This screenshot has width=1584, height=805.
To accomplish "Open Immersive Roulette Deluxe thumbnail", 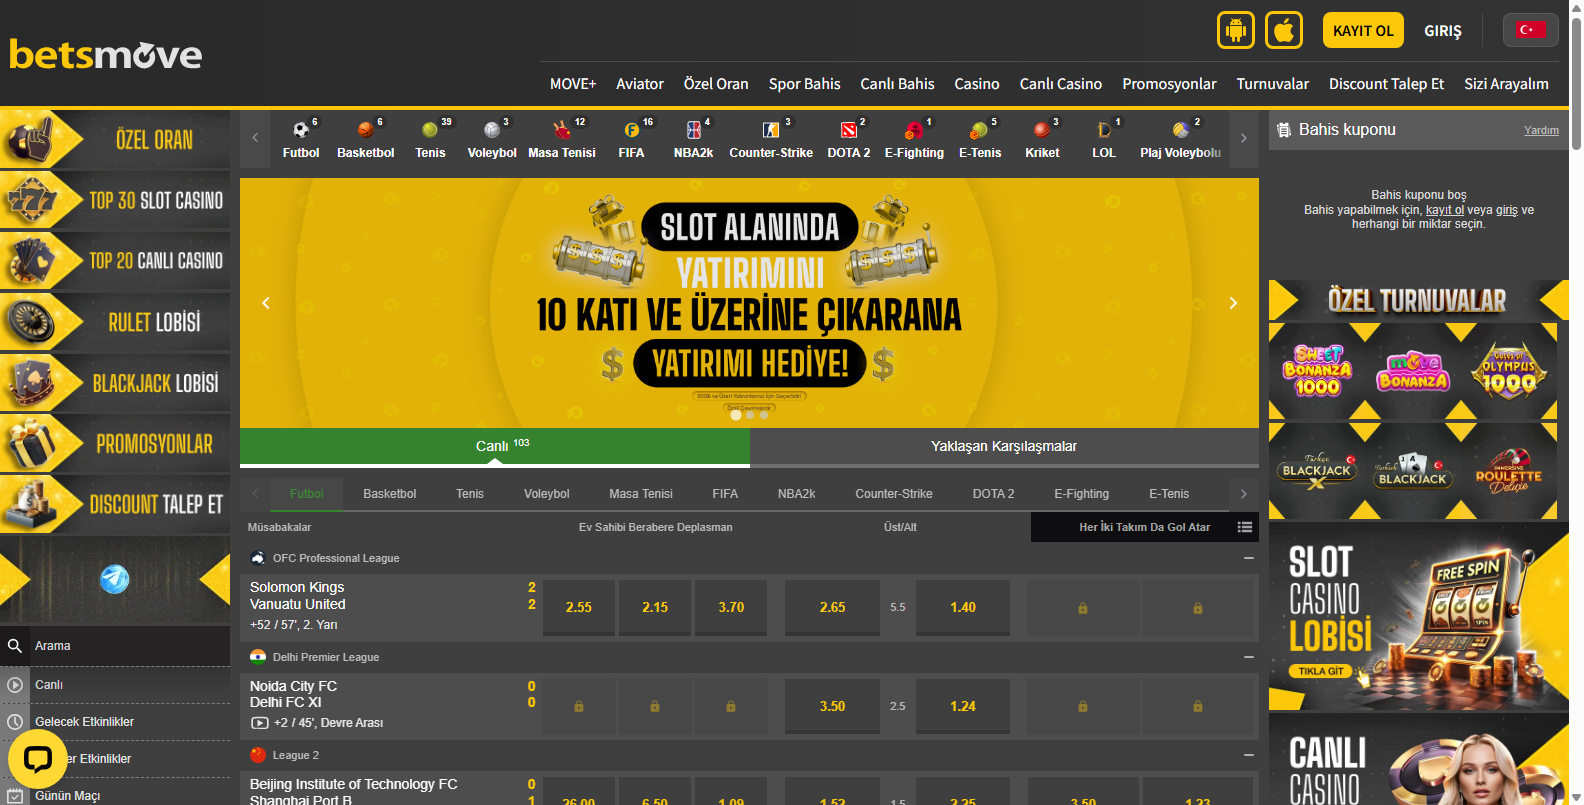I will (x=1509, y=470).
